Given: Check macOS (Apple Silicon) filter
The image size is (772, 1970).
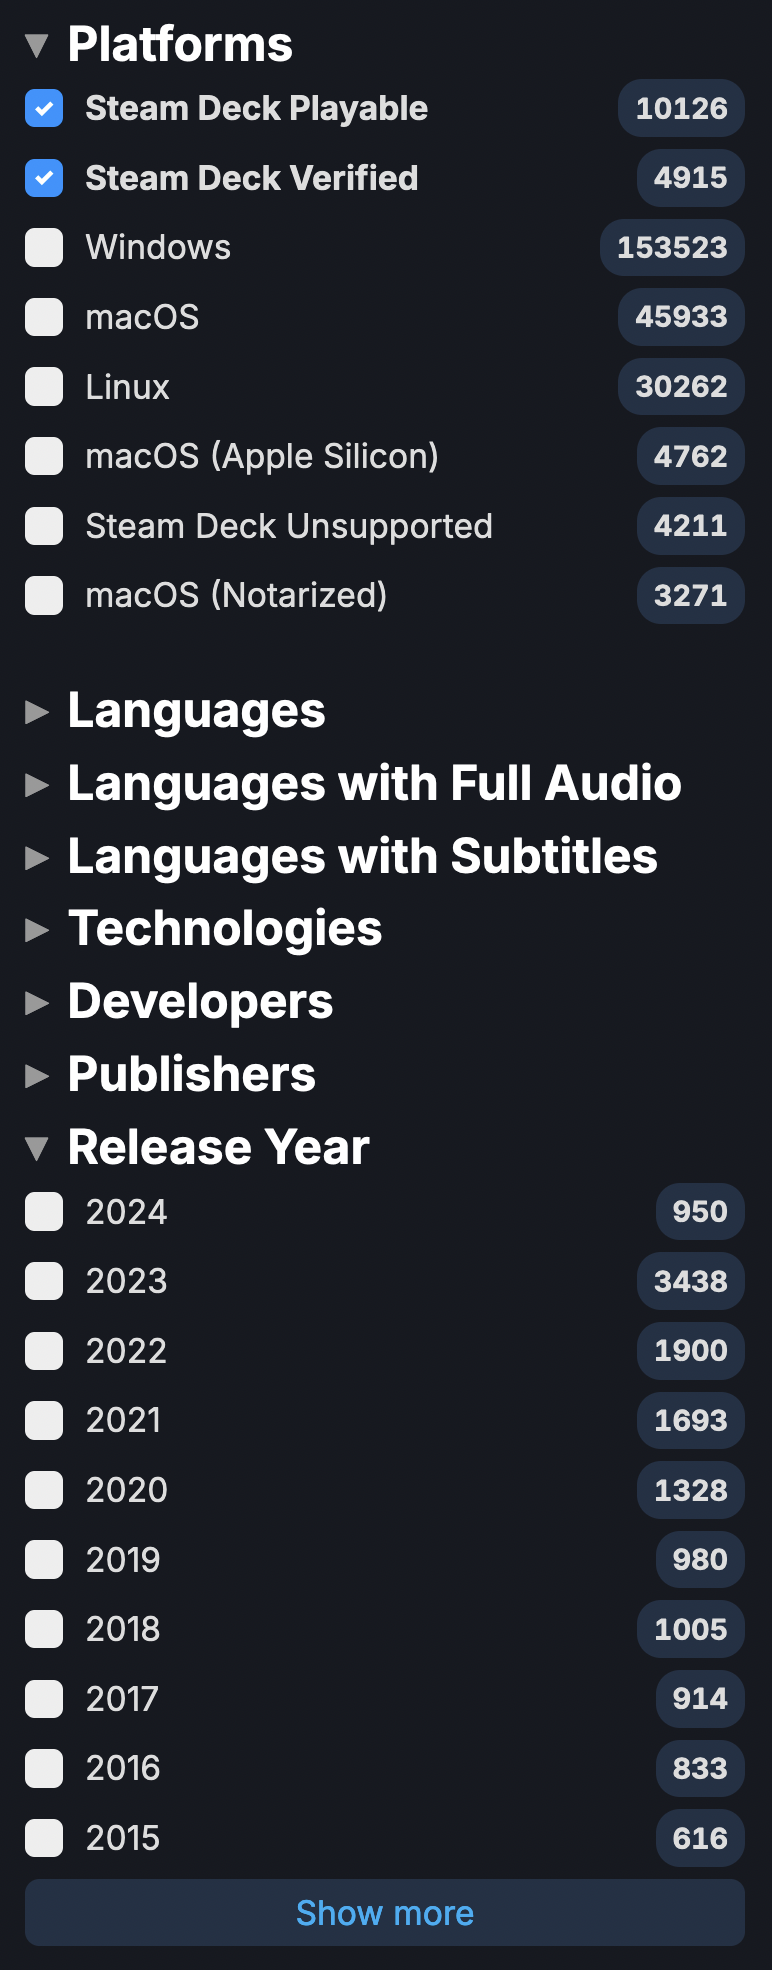Looking at the screenshot, I should click(44, 456).
